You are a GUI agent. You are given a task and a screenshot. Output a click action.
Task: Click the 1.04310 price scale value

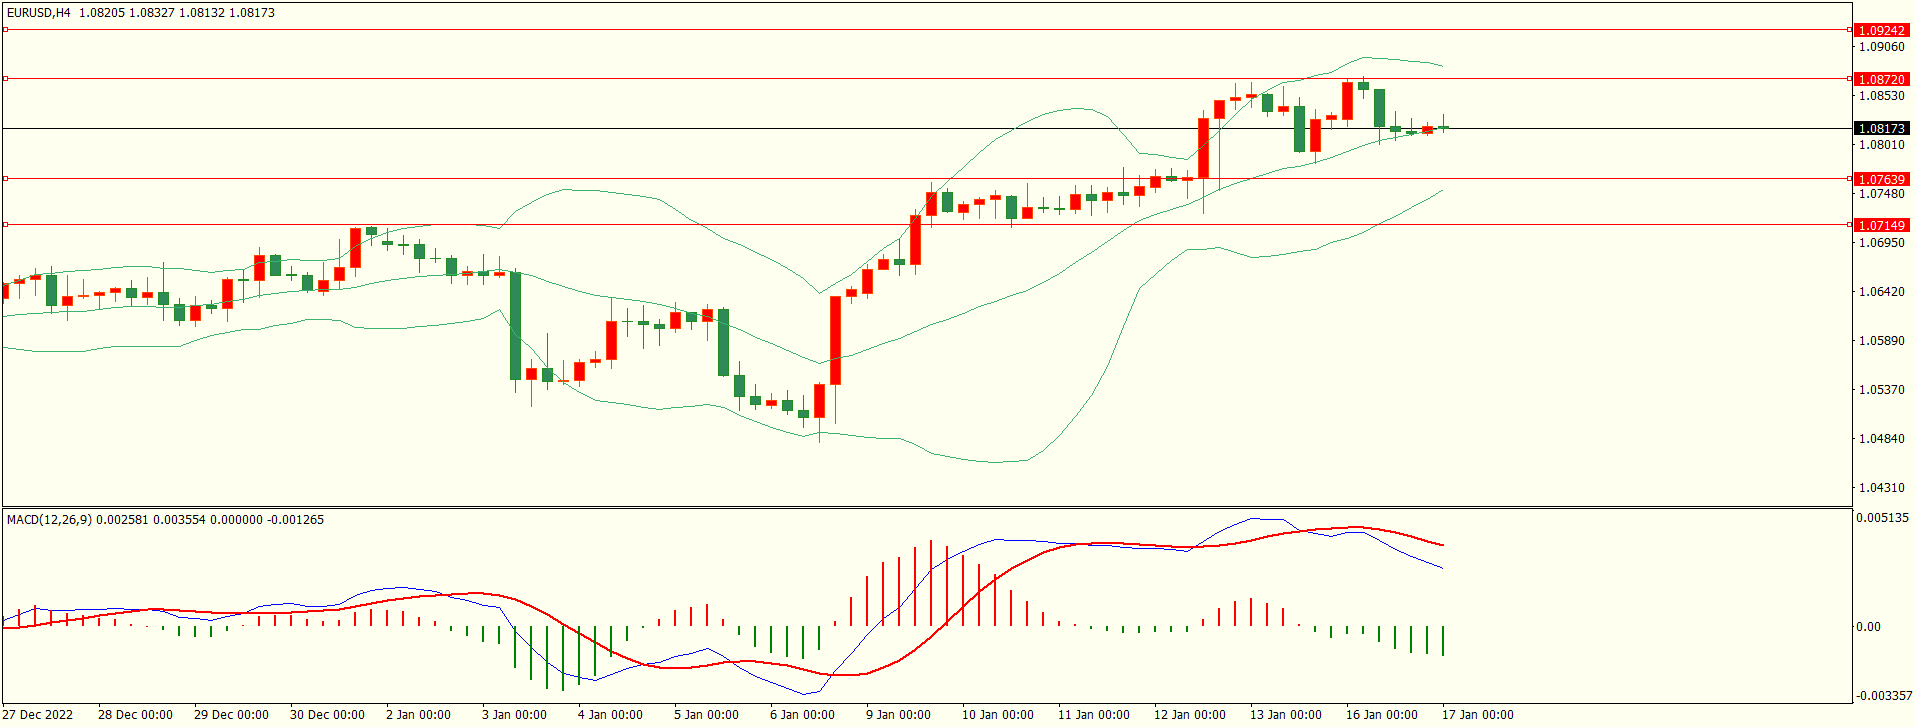[1881, 487]
